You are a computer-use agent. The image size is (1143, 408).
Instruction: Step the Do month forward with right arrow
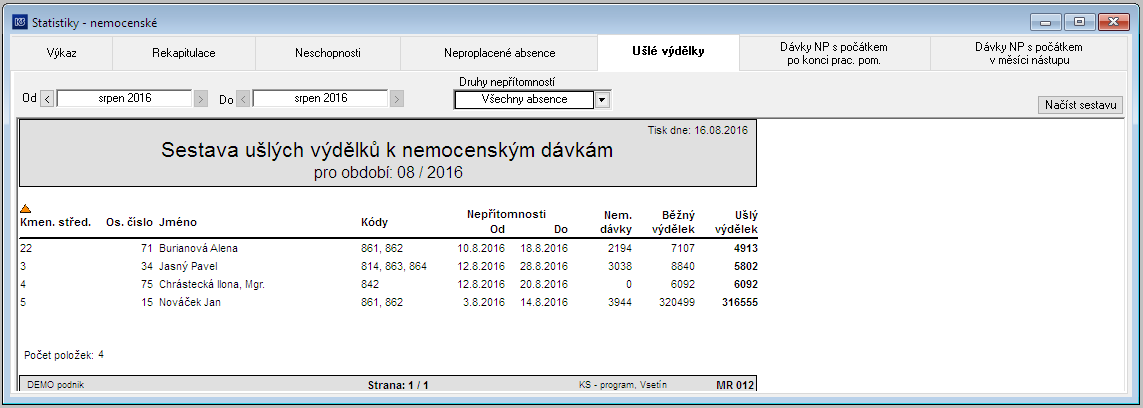click(x=397, y=99)
